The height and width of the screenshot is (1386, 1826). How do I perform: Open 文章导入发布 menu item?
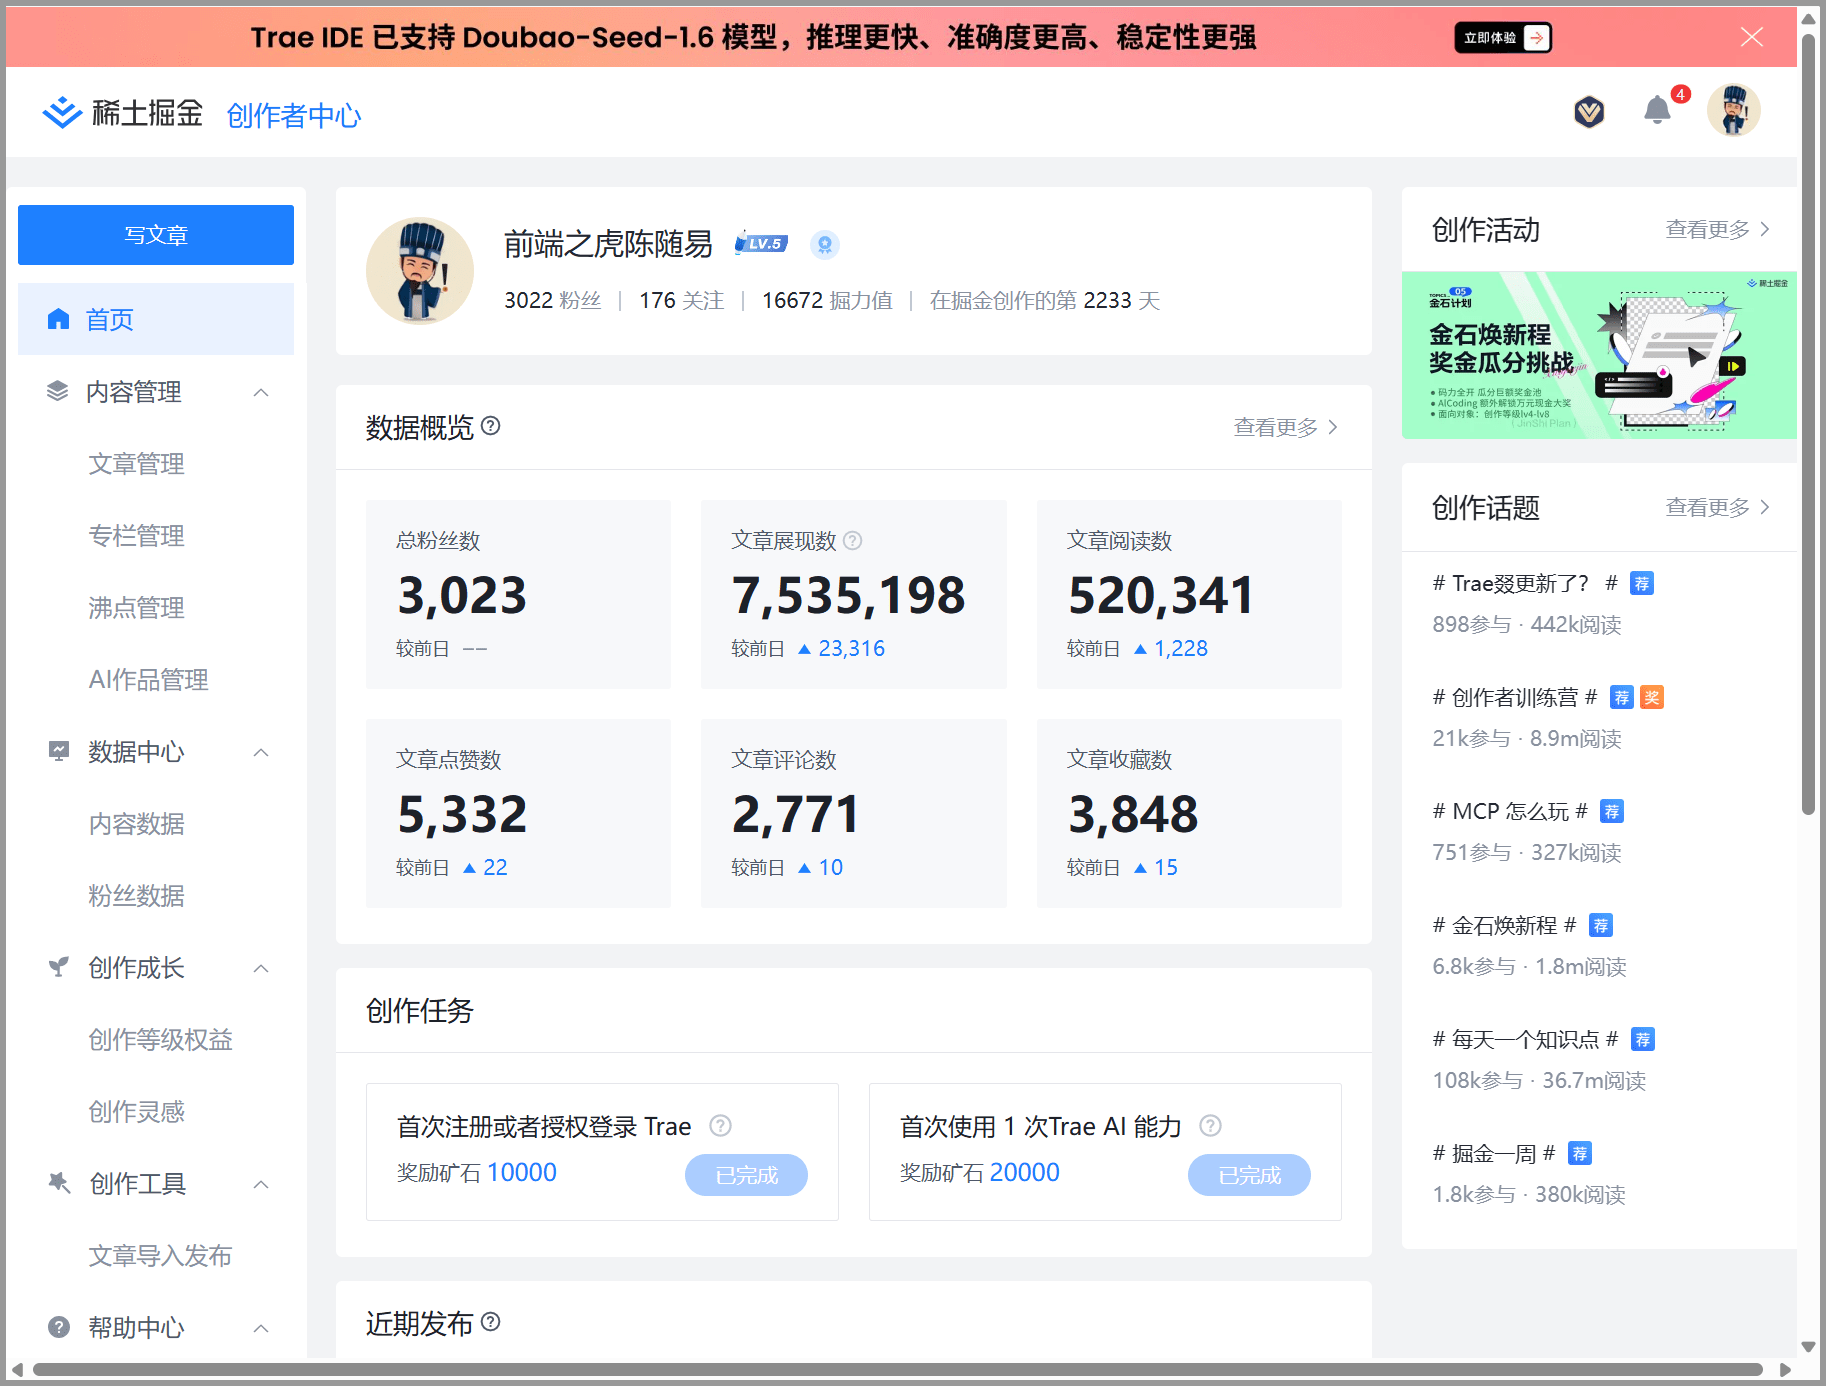point(161,1256)
